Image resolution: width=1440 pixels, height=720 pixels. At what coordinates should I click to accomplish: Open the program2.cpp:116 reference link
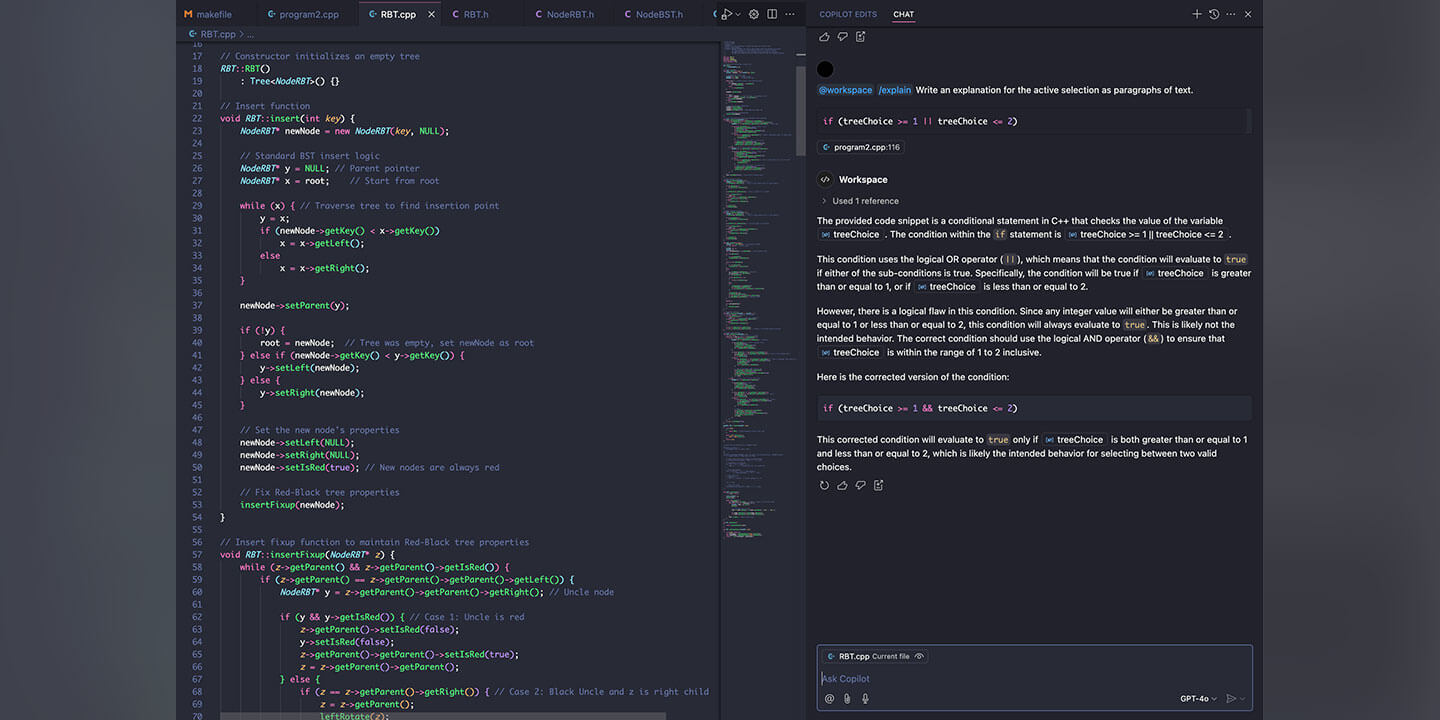tap(860, 147)
